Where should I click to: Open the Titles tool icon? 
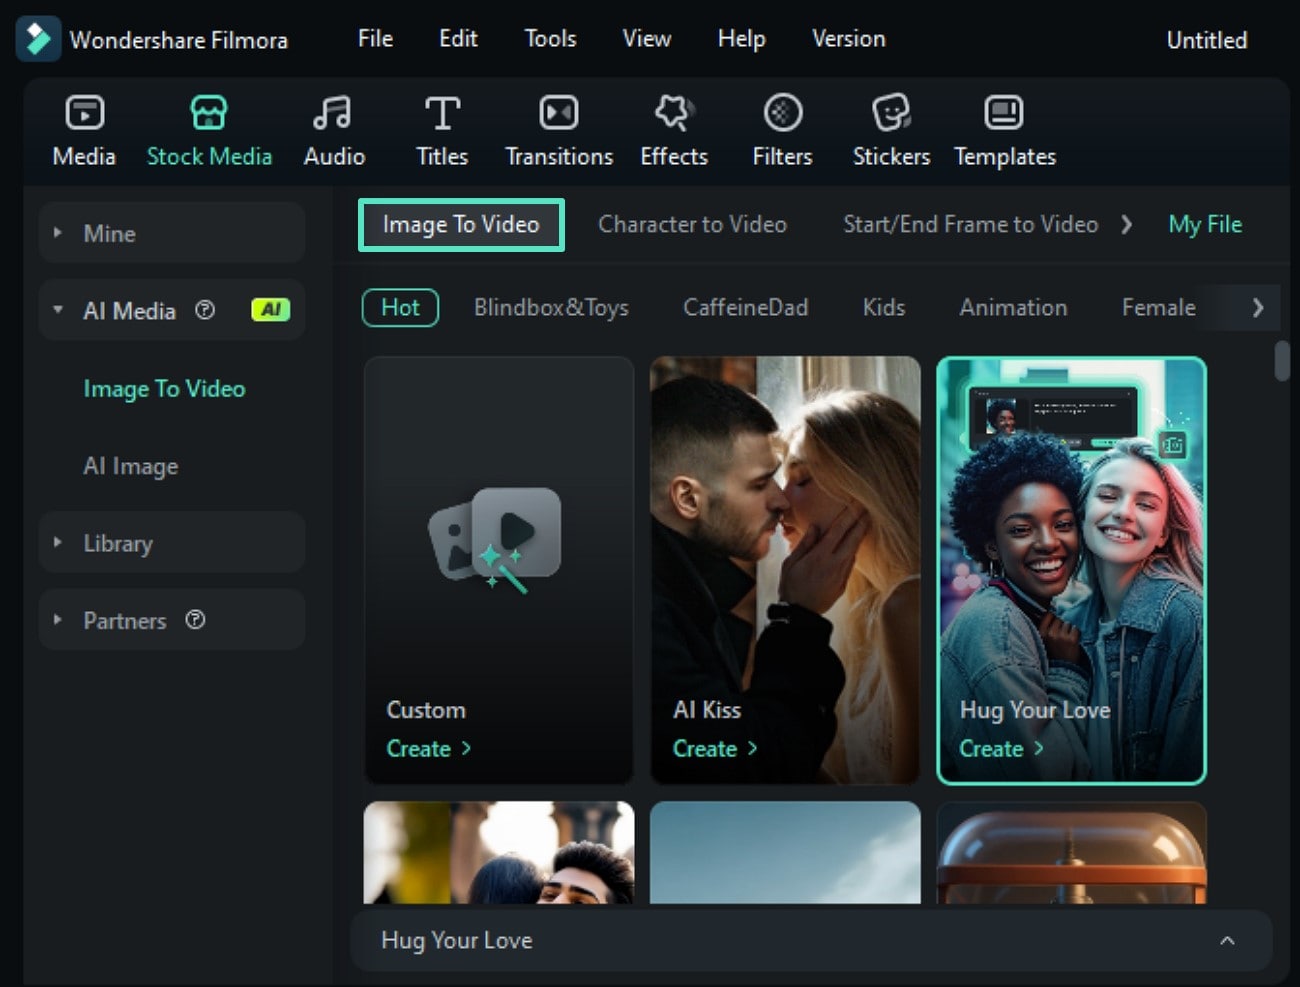click(x=442, y=112)
